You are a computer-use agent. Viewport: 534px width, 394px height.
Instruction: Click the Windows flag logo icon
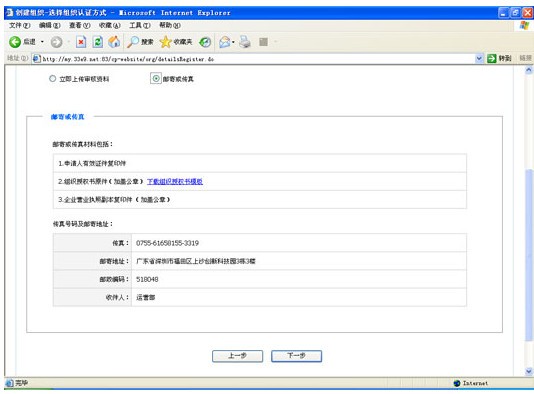[x=524, y=25]
